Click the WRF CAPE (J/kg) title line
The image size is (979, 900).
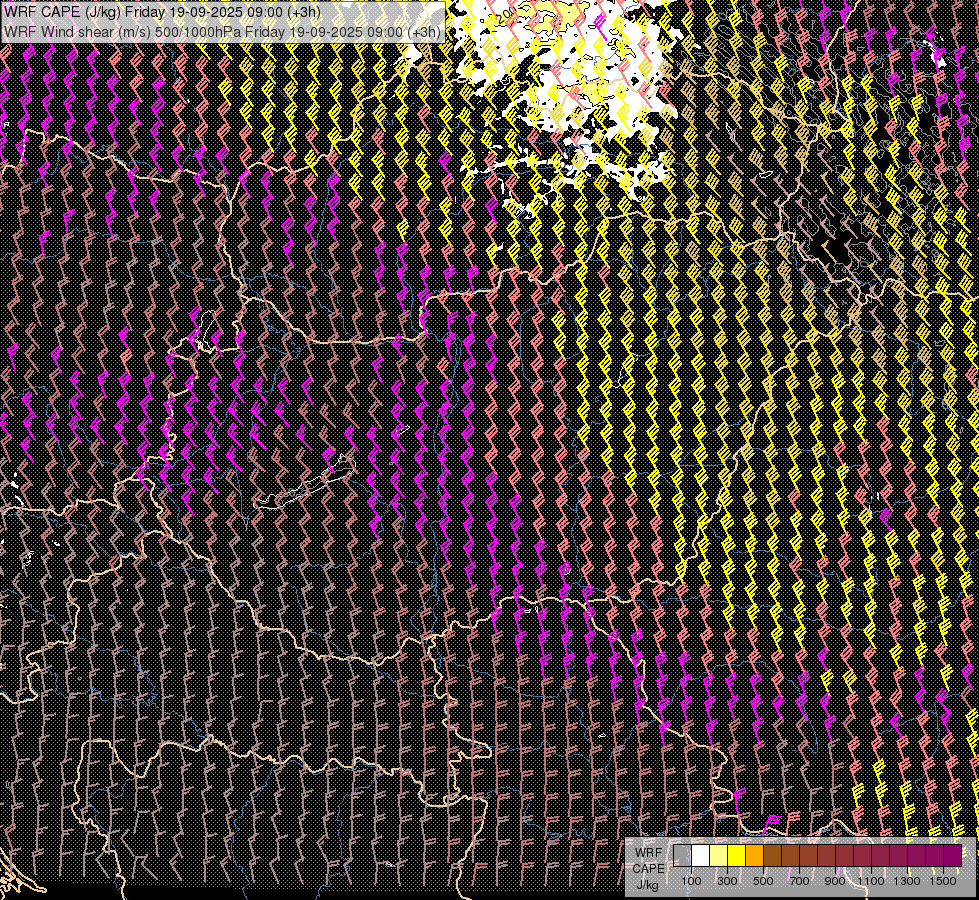coord(162,12)
